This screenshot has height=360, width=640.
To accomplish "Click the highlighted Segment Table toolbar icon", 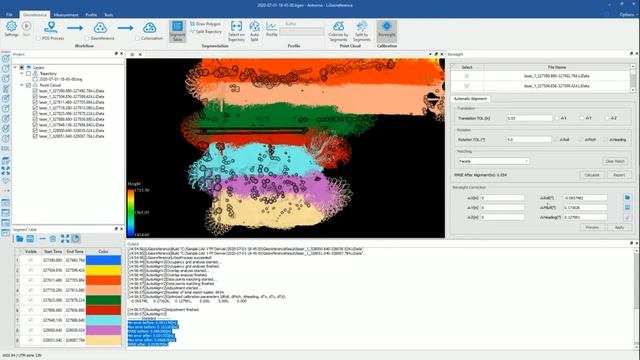I will (76, 239).
